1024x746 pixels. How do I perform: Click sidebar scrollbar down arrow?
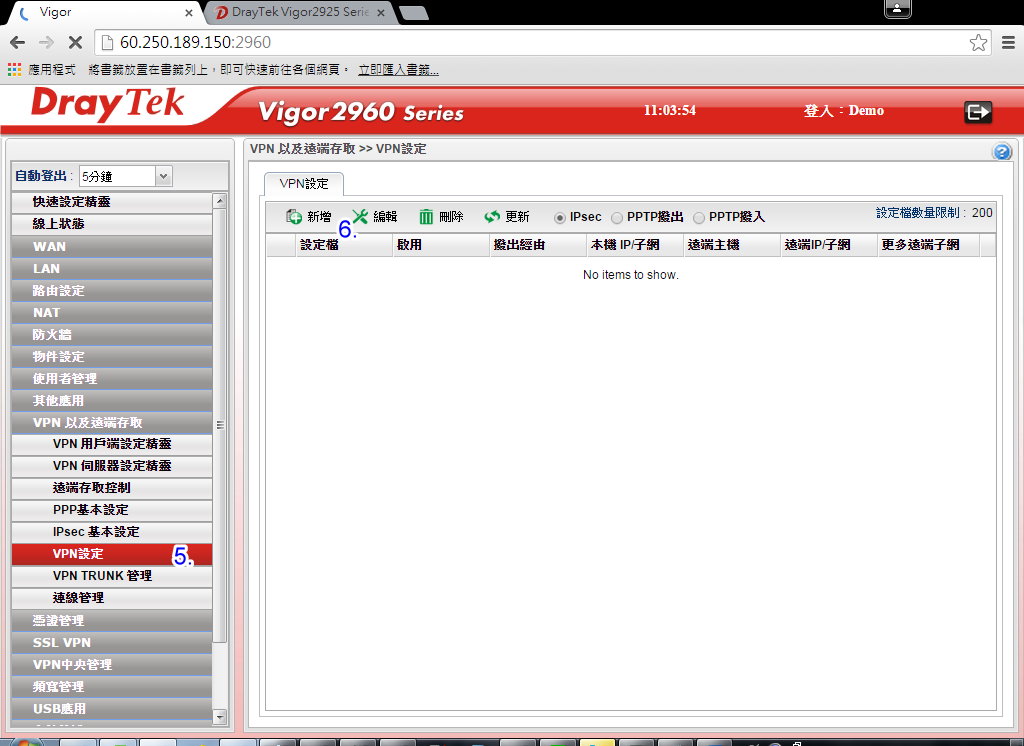click(220, 717)
